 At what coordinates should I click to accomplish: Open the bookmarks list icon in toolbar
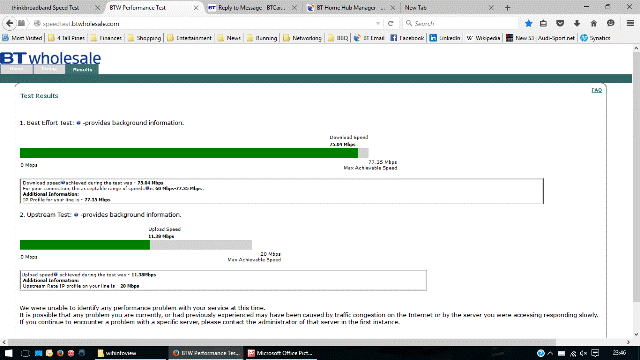544,23
